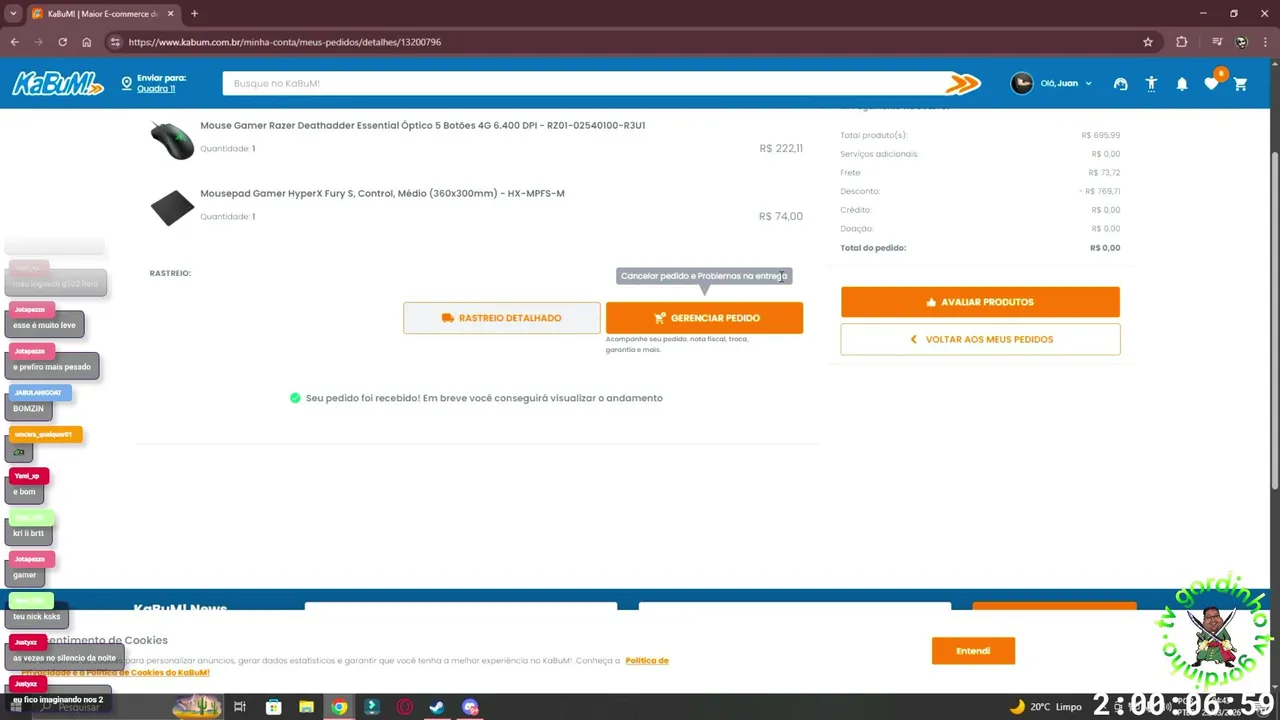
Task: Click the R$ 222,11 mouse price
Action: pos(781,149)
